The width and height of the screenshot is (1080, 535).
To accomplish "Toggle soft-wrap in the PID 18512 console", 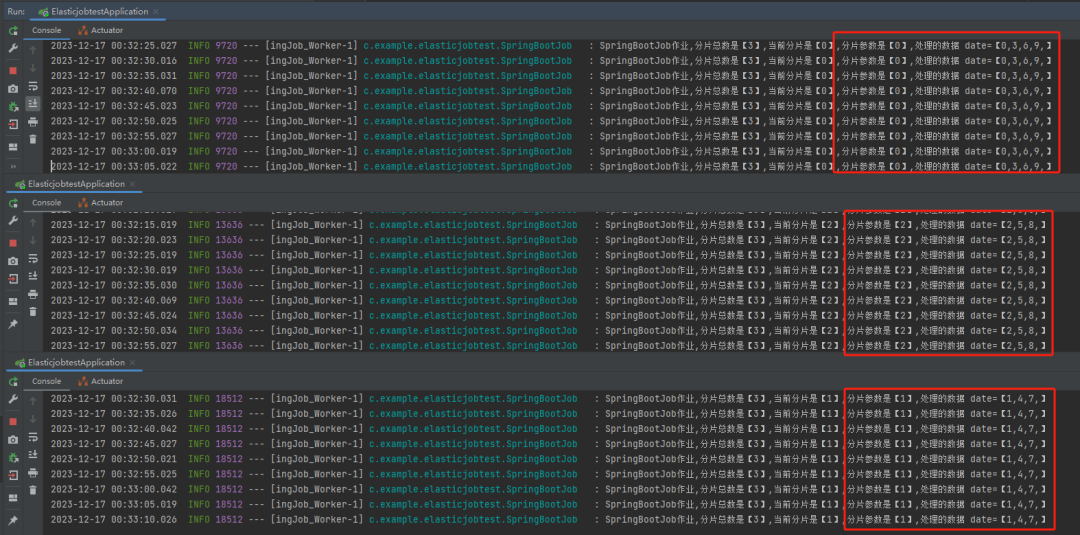I will (x=33, y=437).
